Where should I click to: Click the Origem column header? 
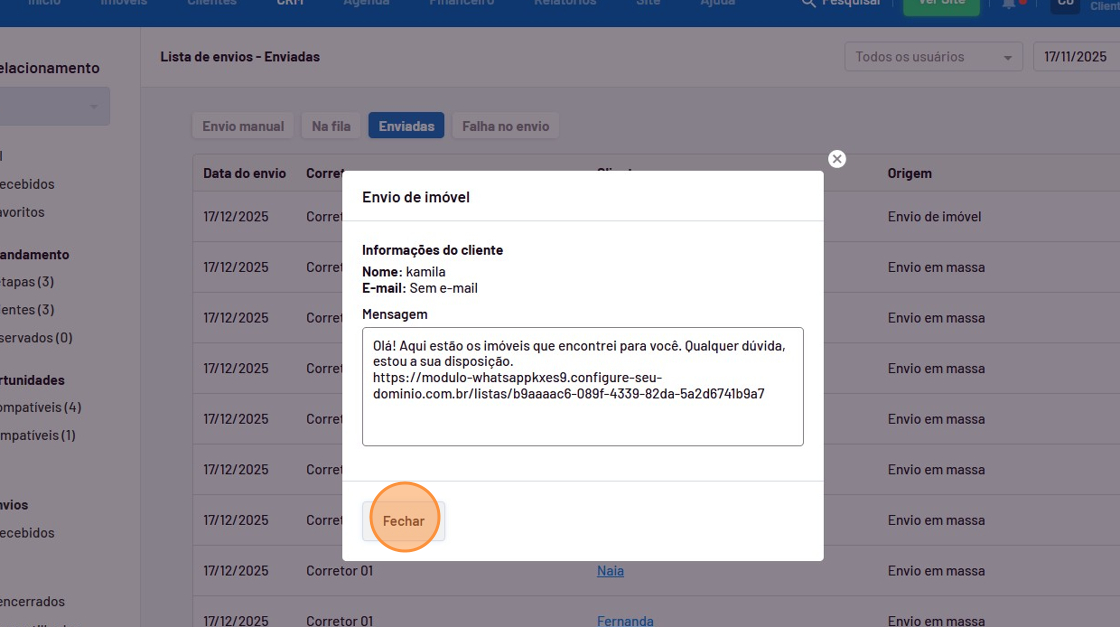[909, 173]
